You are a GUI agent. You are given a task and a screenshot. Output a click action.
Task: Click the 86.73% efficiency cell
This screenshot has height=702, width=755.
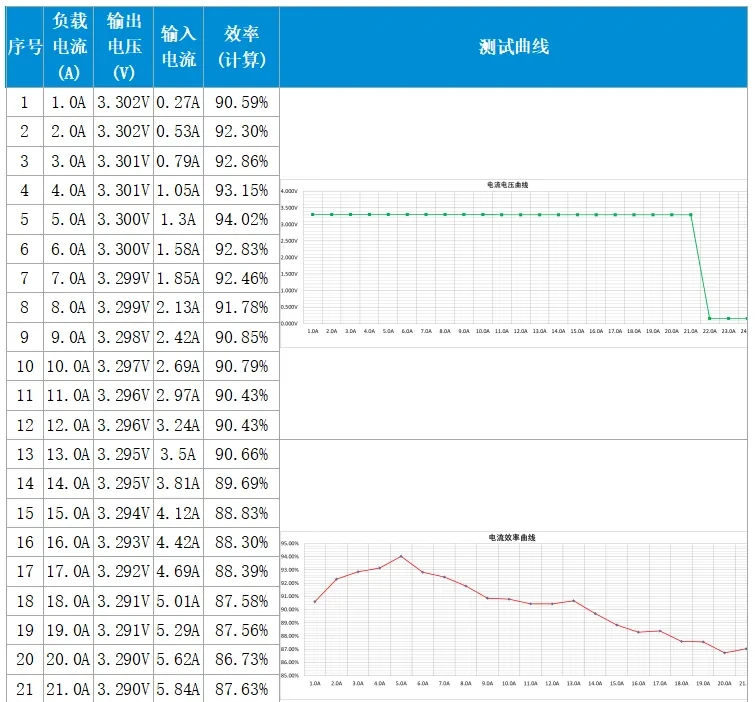[241, 659]
